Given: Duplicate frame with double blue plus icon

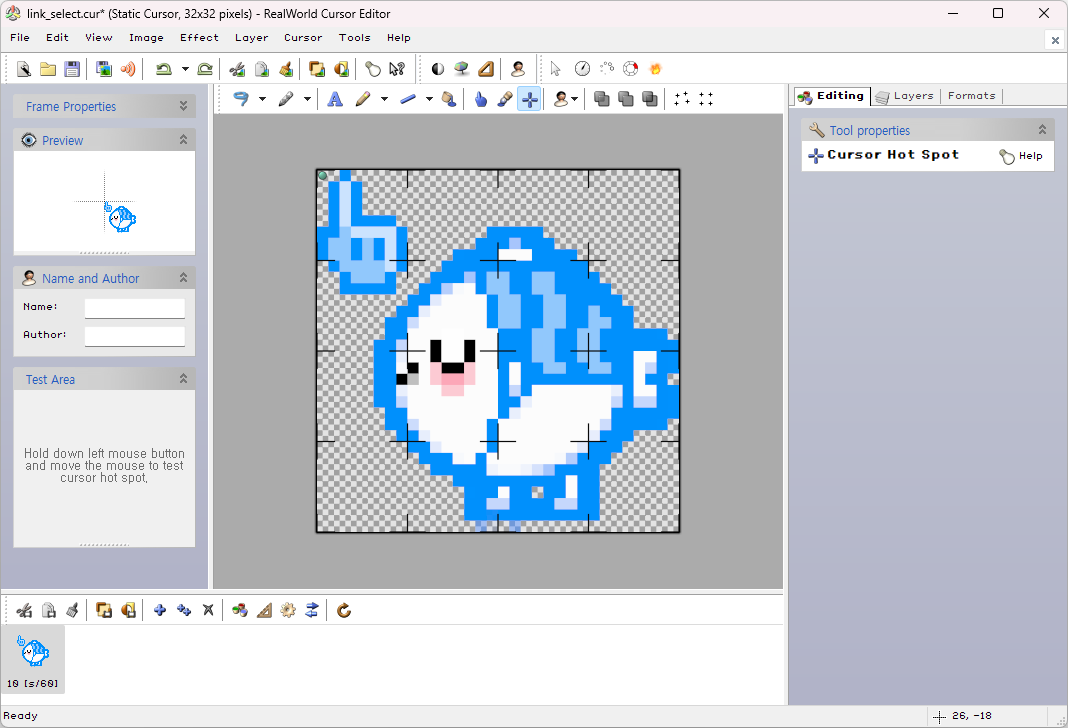Looking at the screenshot, I should 184,610.
